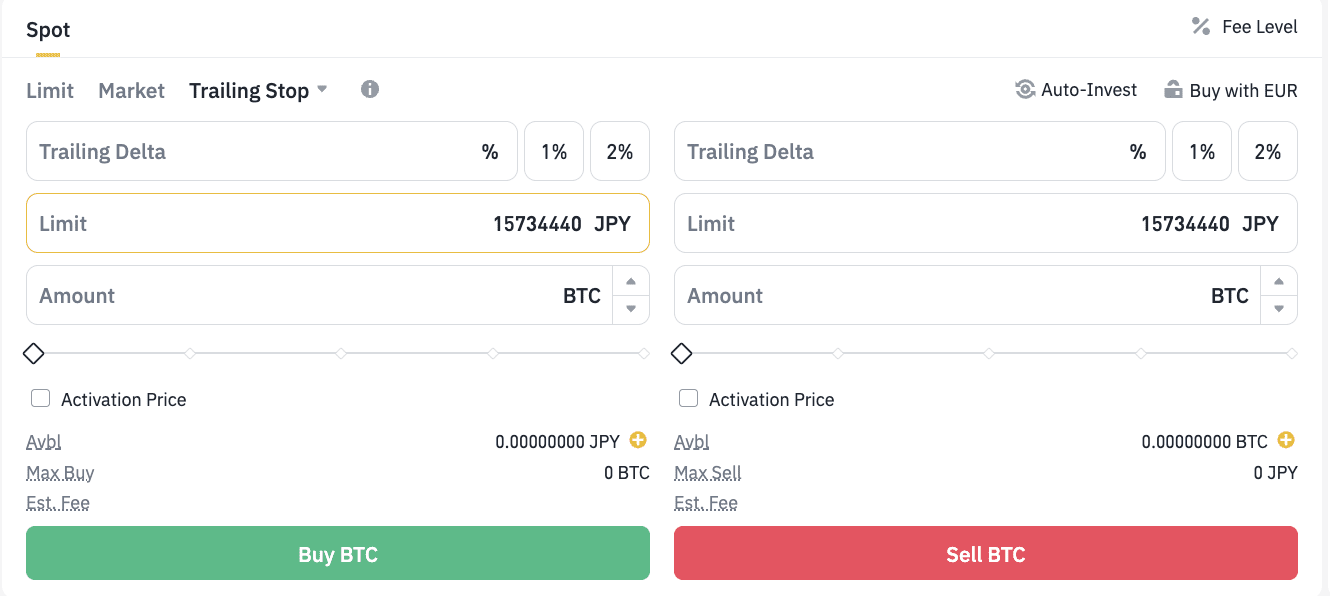Switch to the Limit order tab
Screen dimensions: 1330x596
click(50, 91)
